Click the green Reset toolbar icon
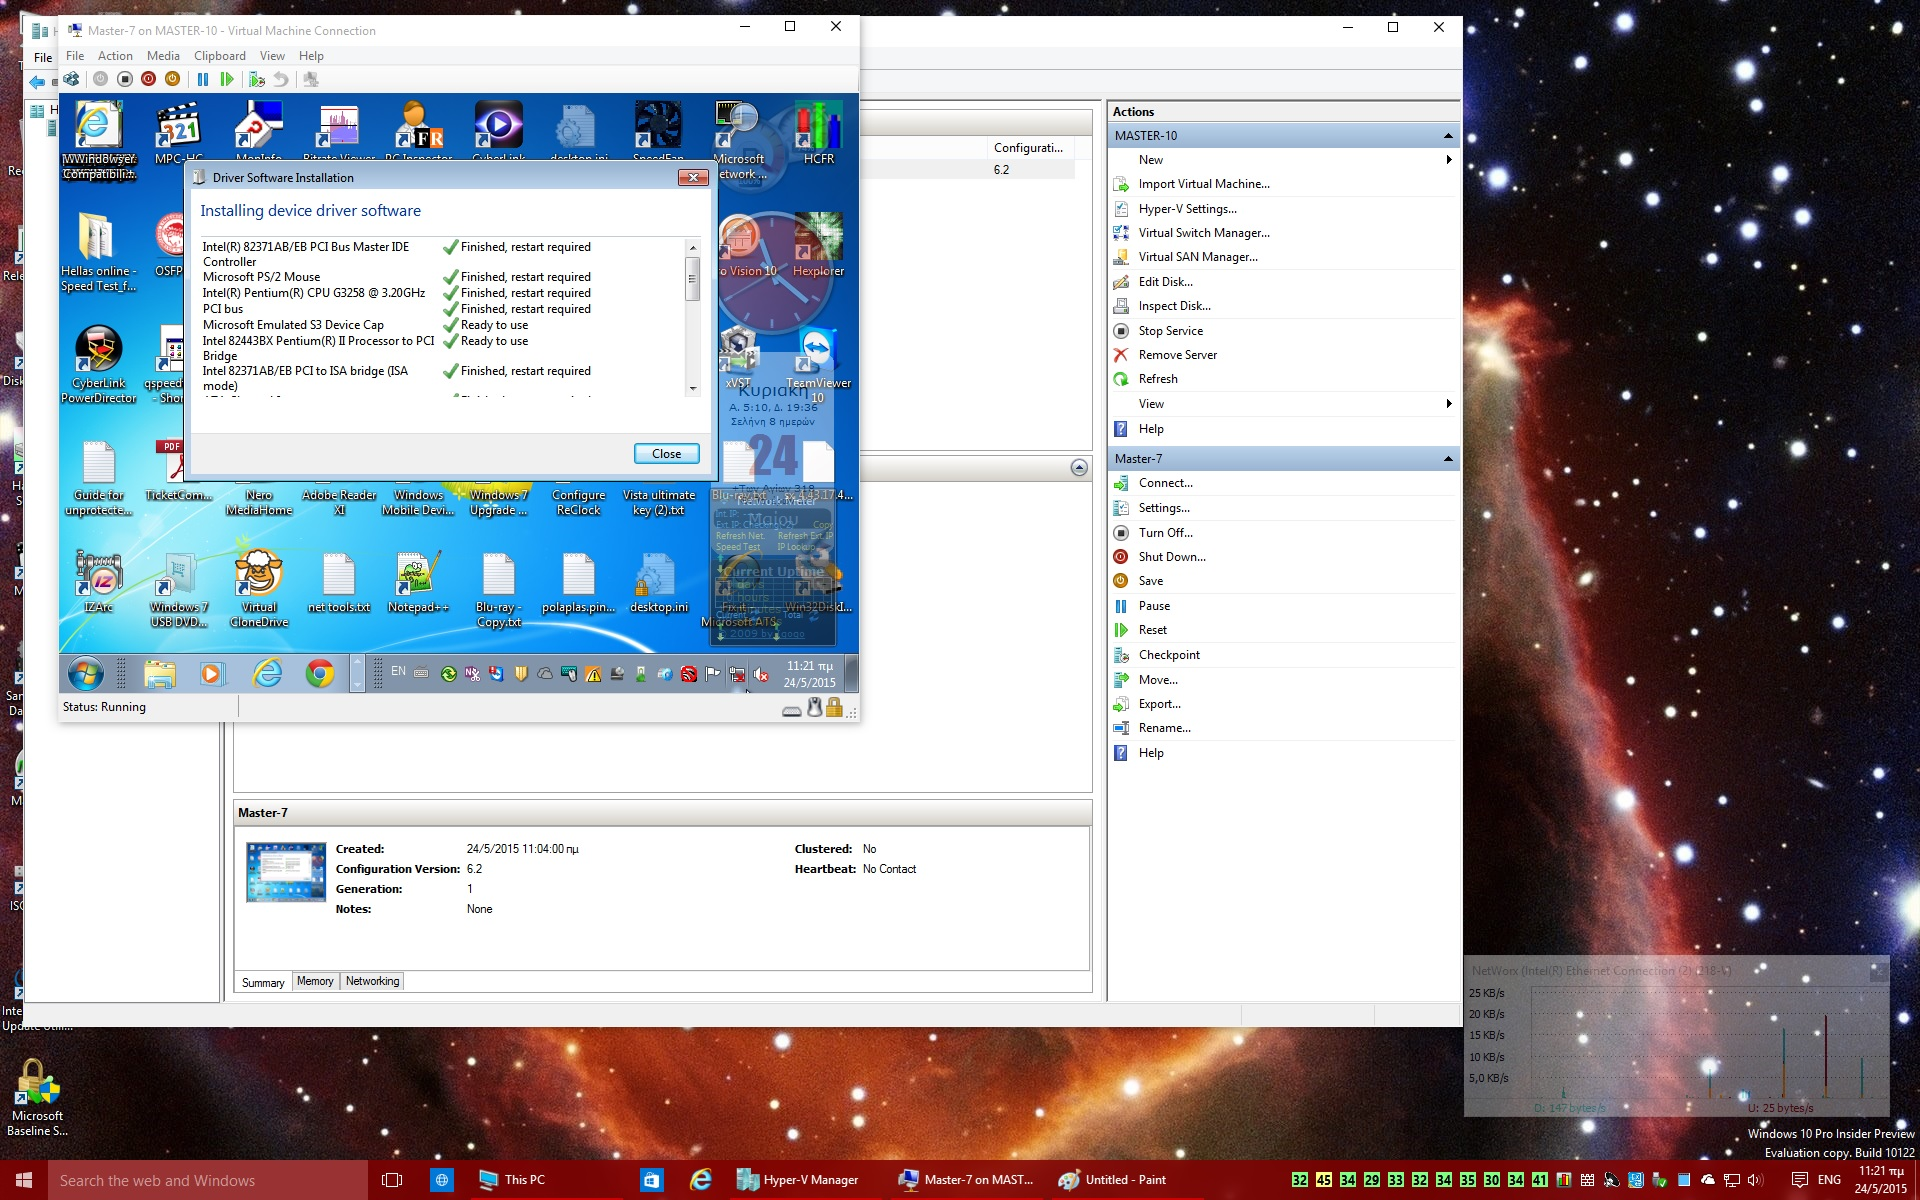 (227, 79)
